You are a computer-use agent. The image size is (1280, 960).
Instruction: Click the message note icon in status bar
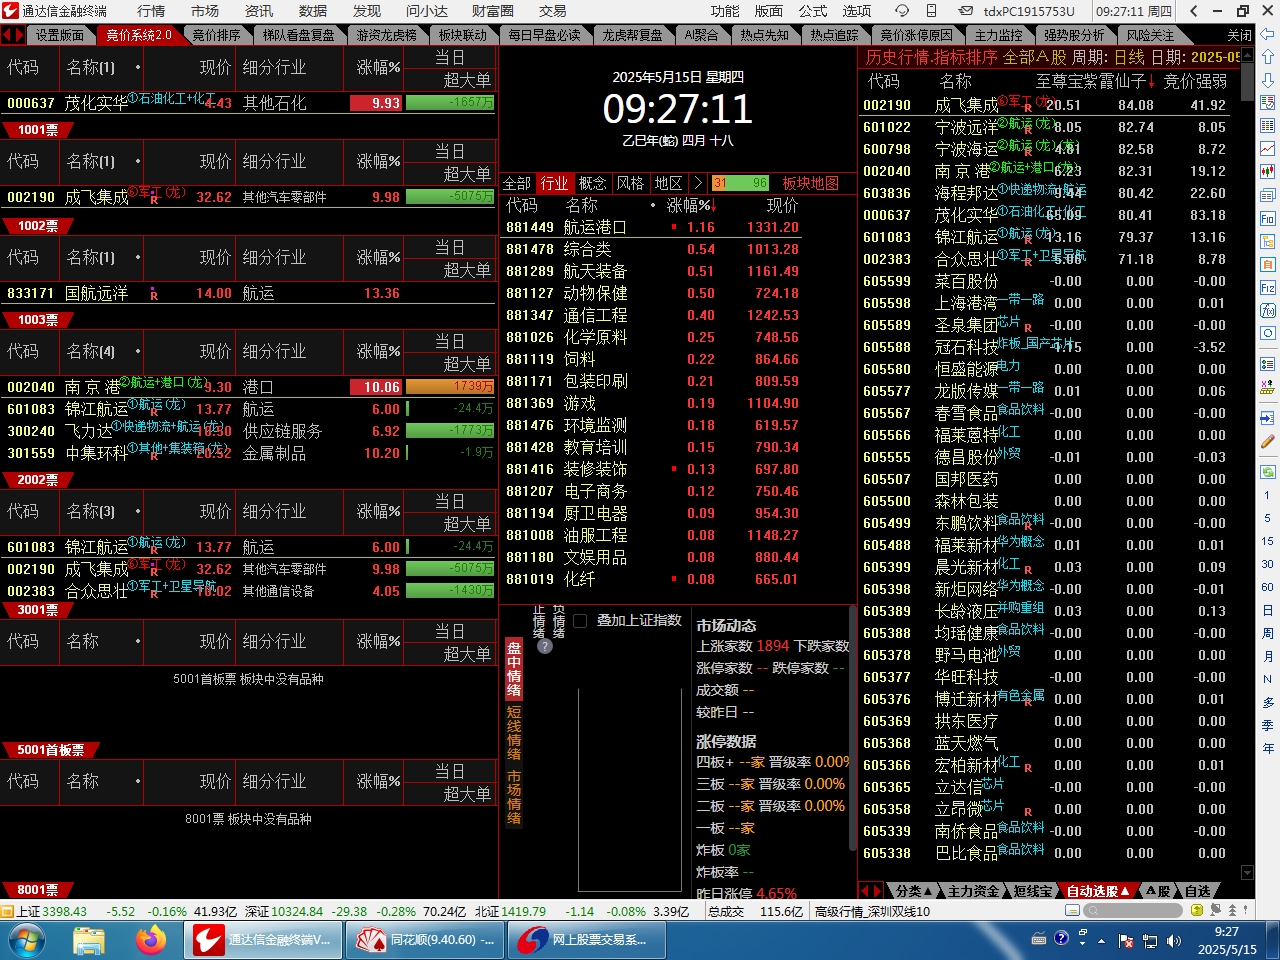tap(1073, 911)
